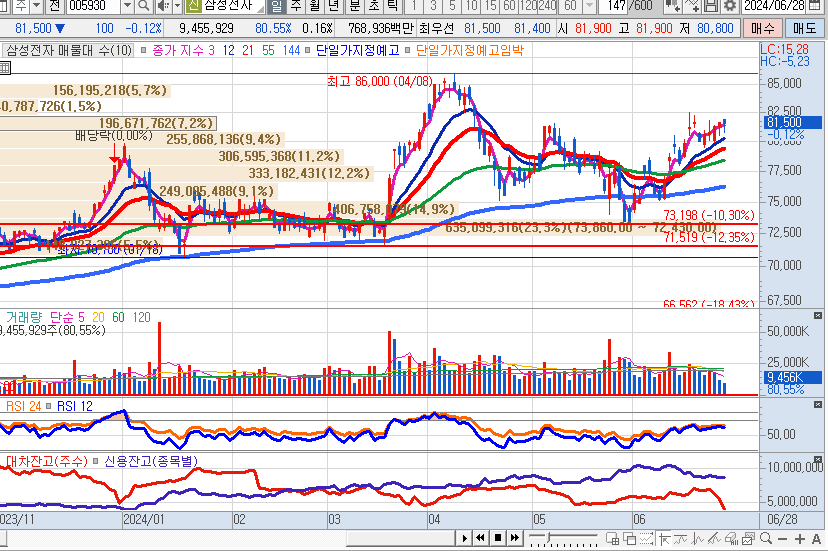Click the plus icon to zoom in chart

(x=801, y=538)
